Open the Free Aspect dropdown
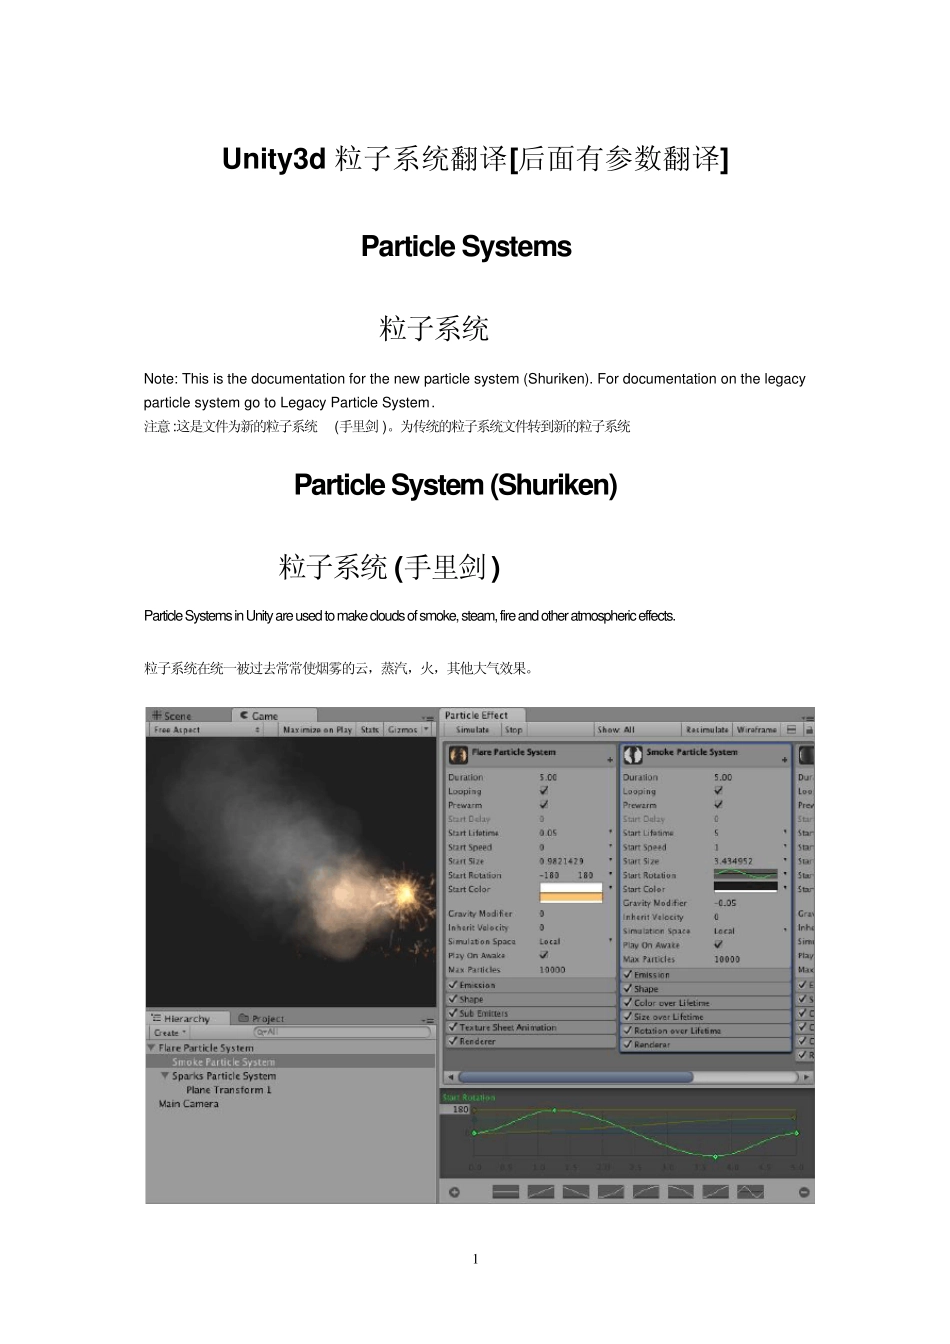 pos(207,730)
